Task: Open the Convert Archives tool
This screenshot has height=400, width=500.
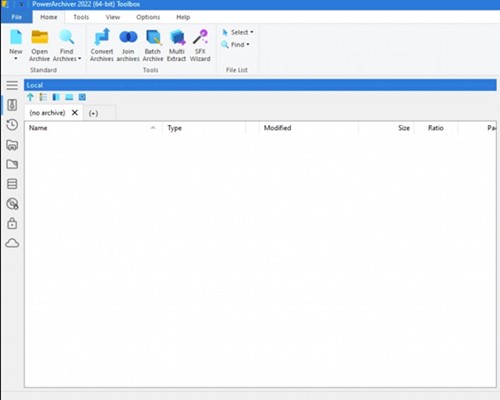Action: point(102,45)
